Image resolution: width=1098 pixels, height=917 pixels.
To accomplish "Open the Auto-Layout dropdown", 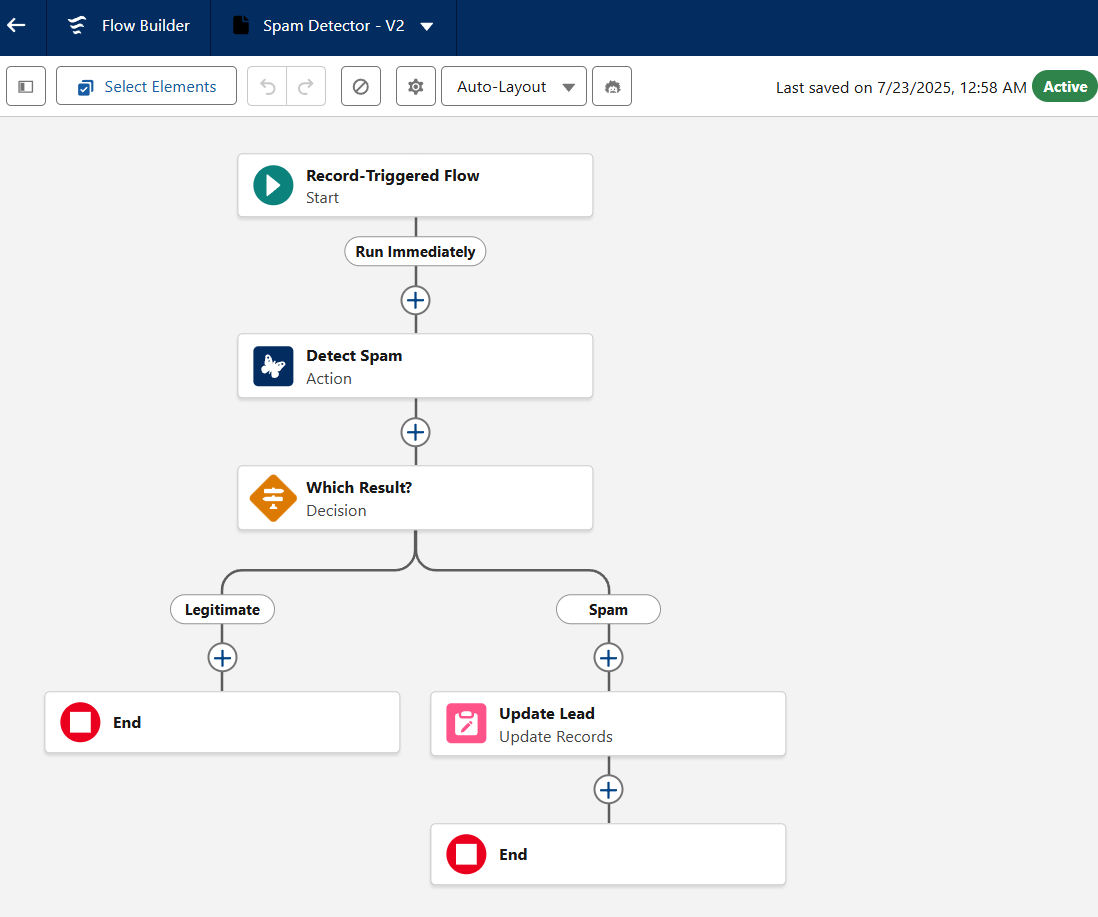I will [514, 86].
